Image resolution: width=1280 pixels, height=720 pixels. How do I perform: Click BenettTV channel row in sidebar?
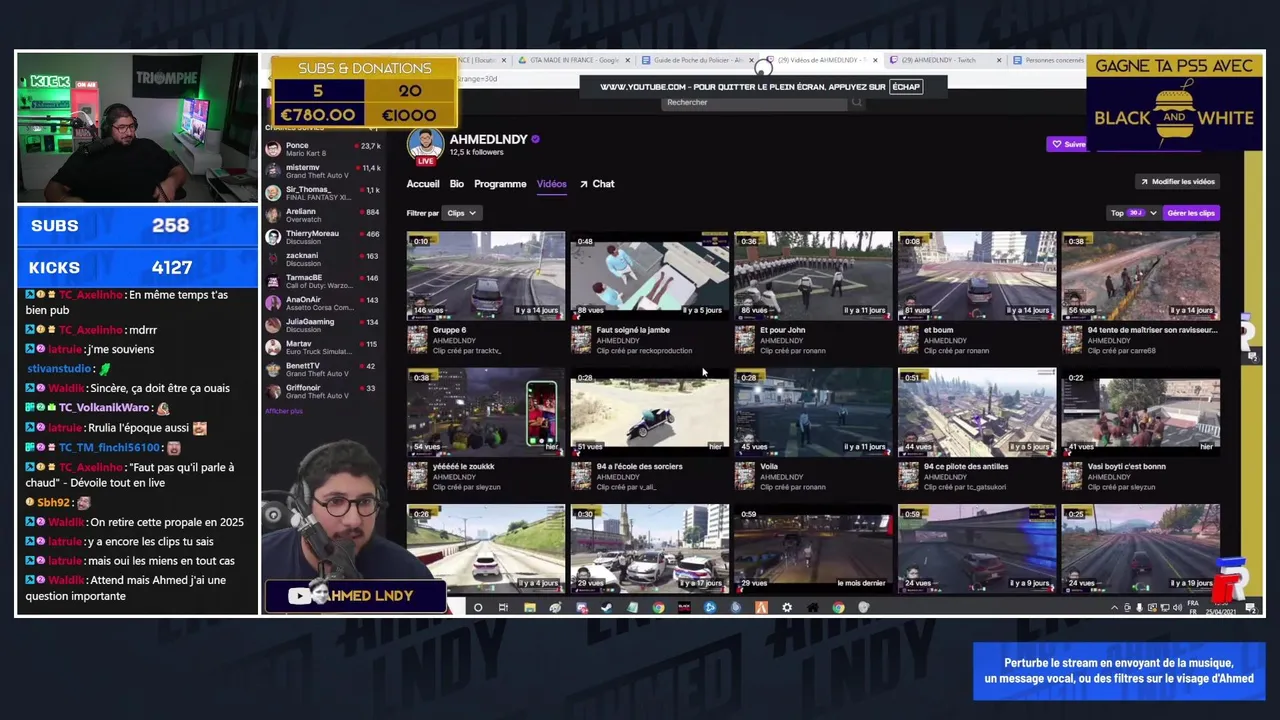pos(323,368)
